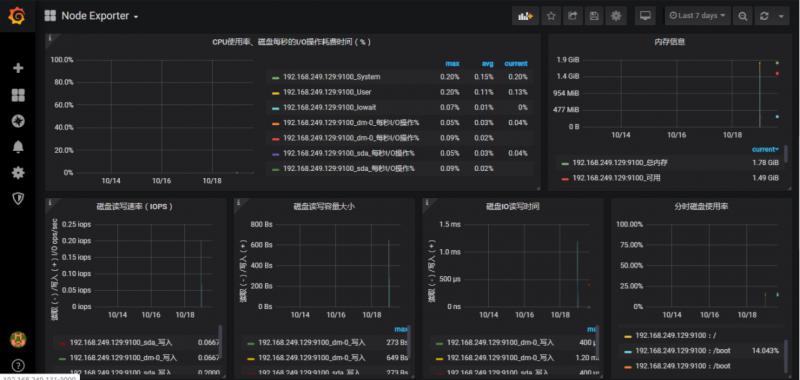Image resolution: width=800 pixels, height=380 pixels.
Task: Open the refresh interval dropdown arrow
Action: pyautogui.click(x=781, y=16)
